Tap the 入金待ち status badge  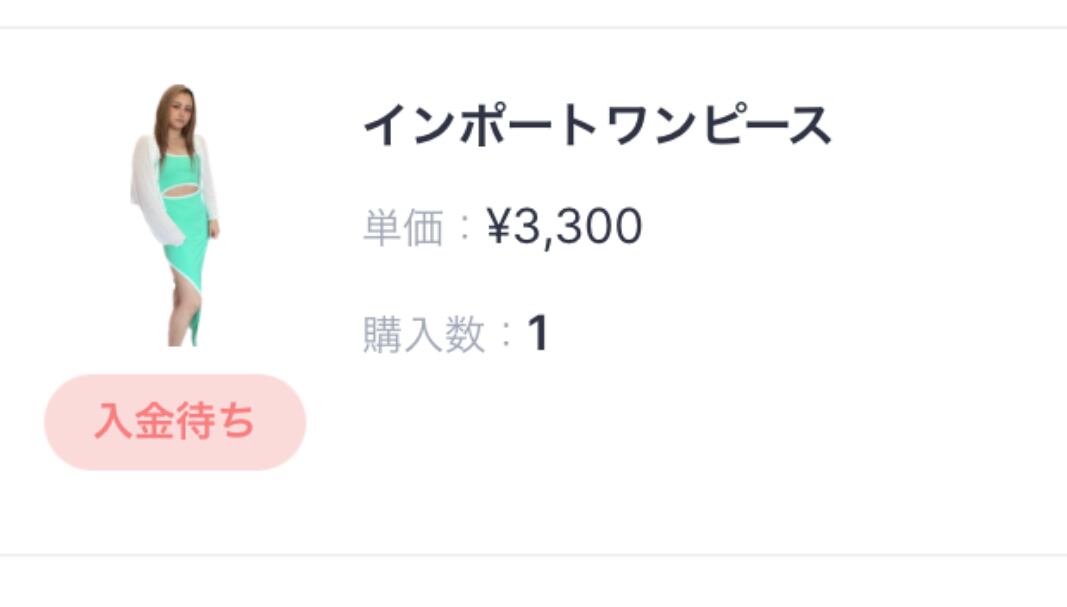[x=175, y=422]
